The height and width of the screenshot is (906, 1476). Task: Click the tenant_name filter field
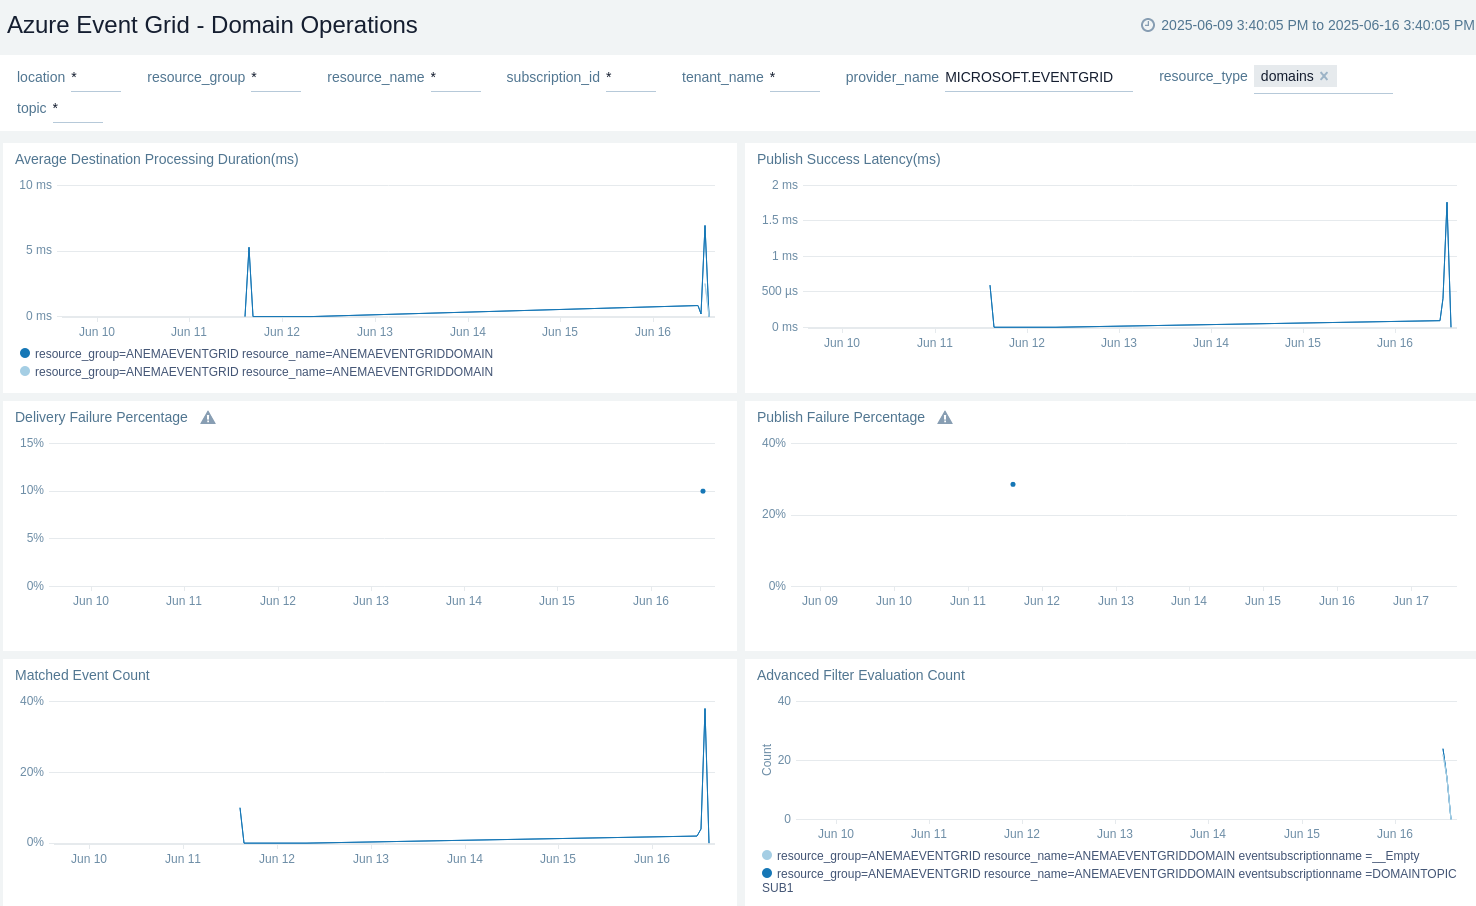795,77
